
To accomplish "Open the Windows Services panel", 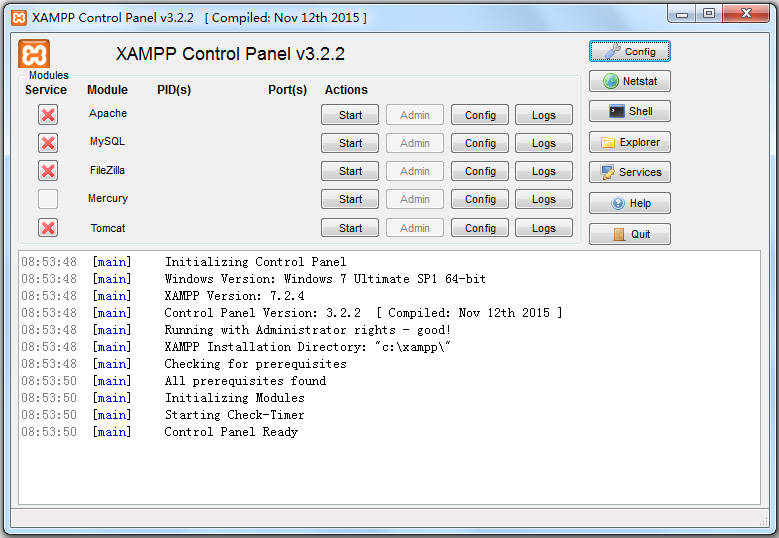I will (629, 172).
